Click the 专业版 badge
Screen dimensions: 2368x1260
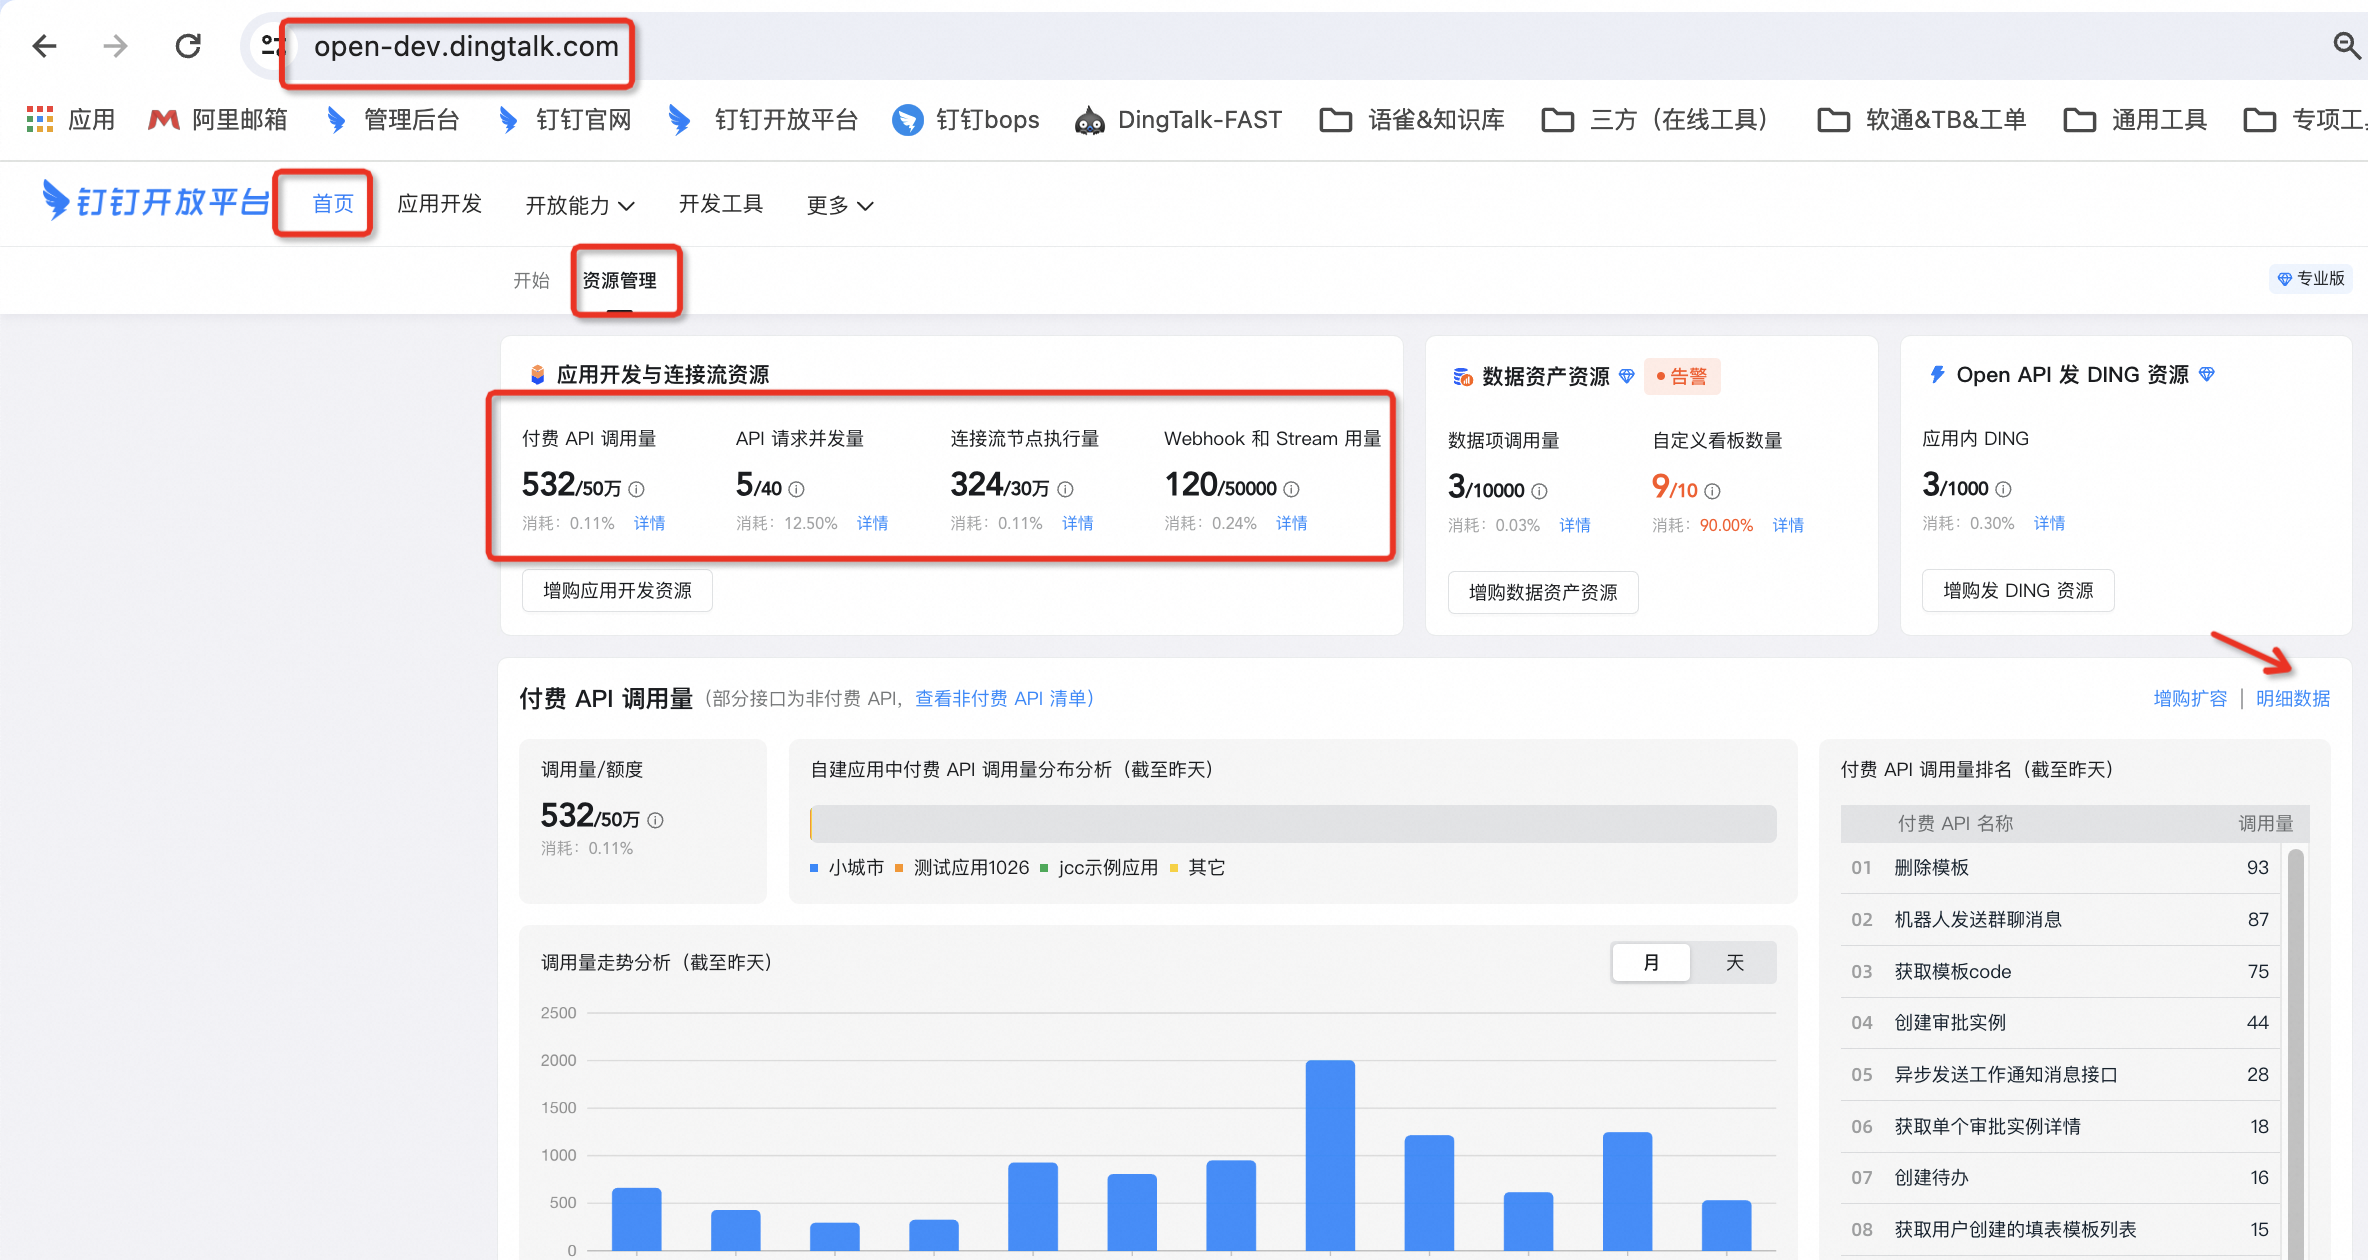pyautogui.click(x=2311, y=278)
